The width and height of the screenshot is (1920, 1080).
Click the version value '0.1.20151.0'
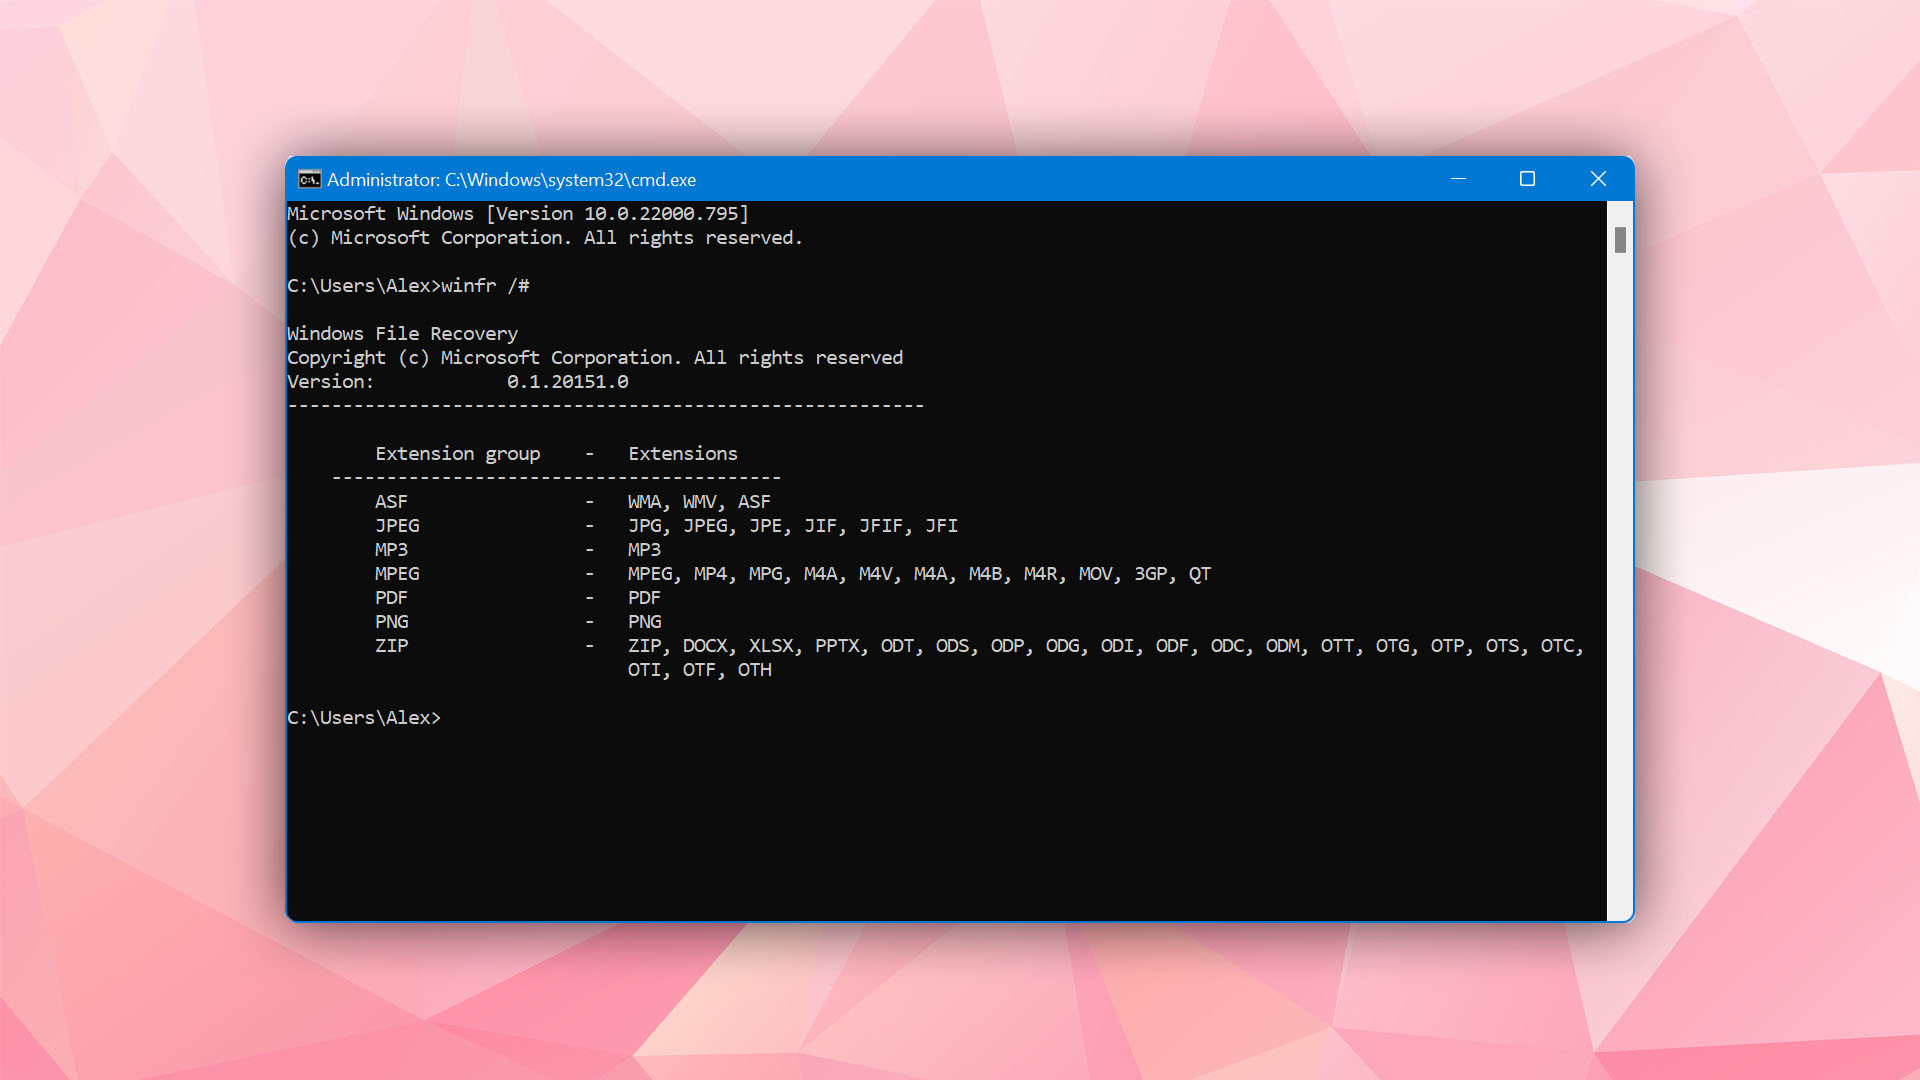pos(567,382)
